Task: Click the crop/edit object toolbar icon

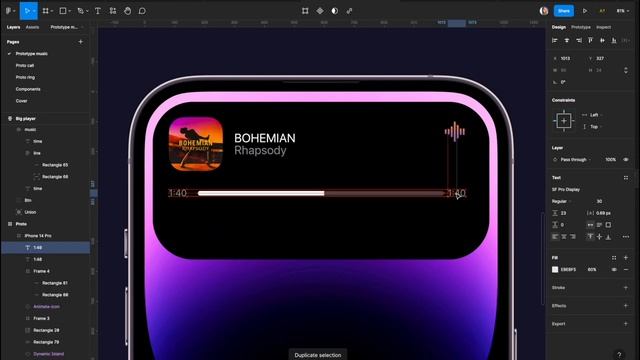Action: 305,11
